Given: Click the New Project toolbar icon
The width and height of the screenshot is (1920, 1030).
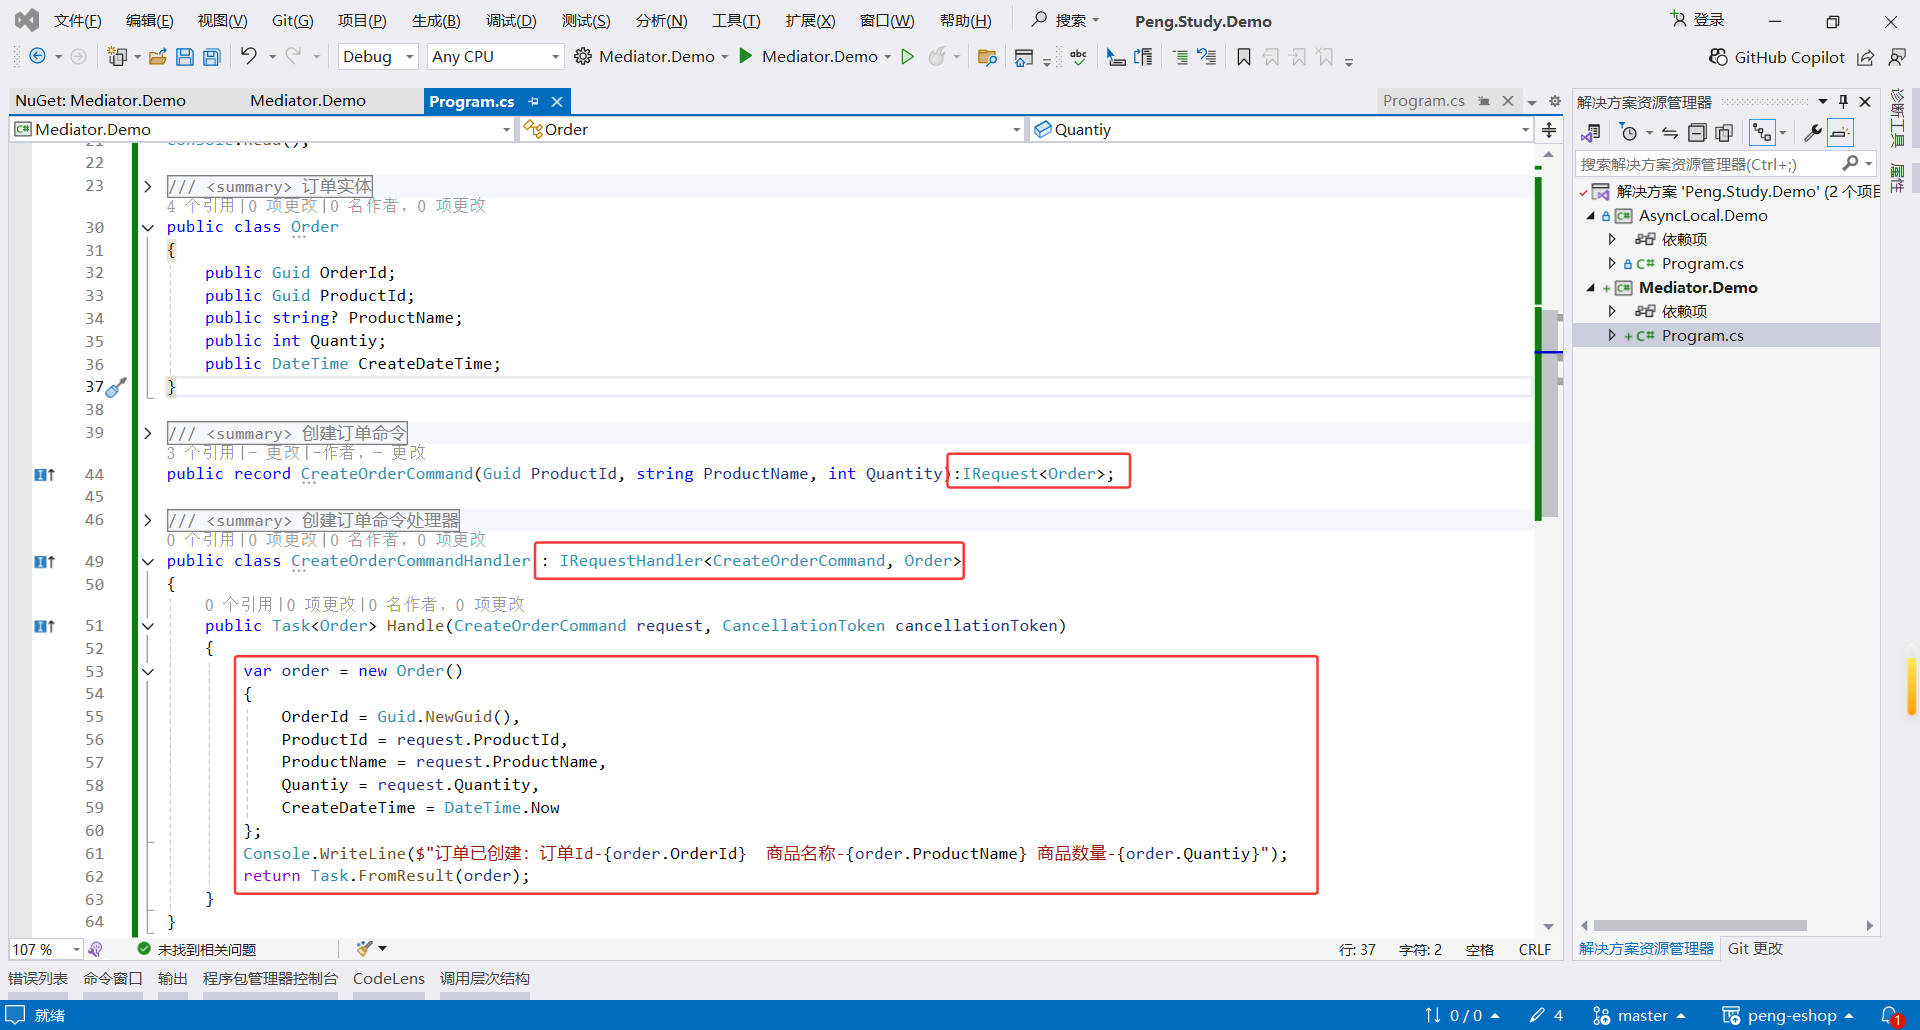Looking at the screenshot, I should [x=117, y=57].
